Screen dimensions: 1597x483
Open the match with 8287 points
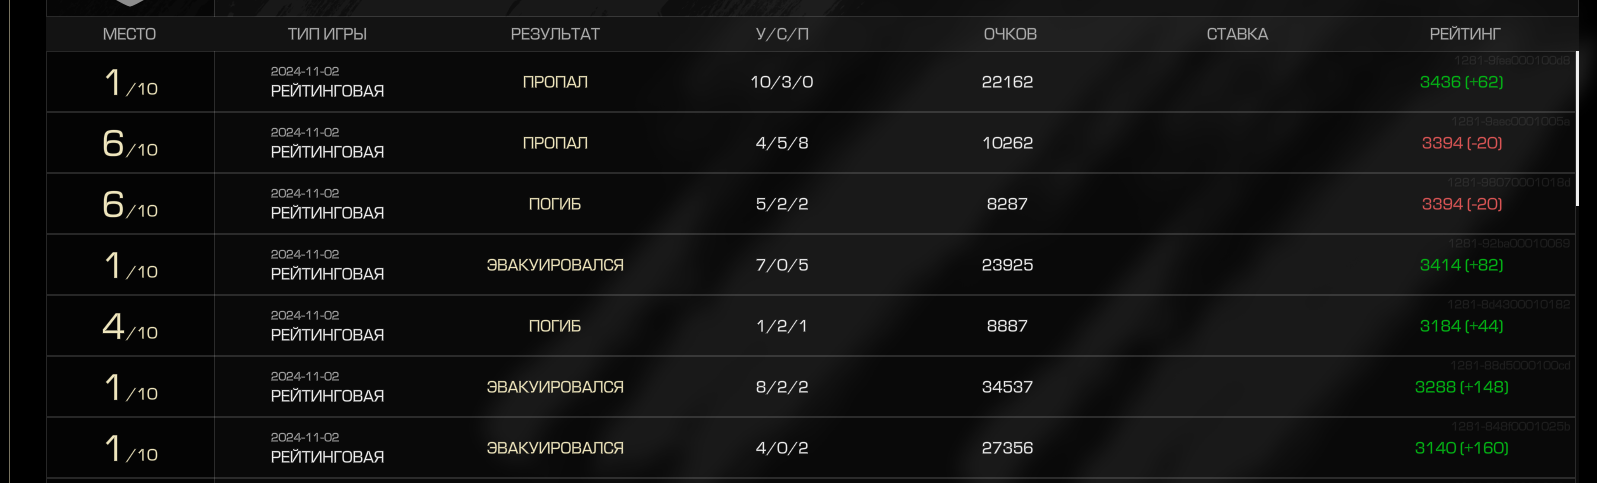pos(811,204)
